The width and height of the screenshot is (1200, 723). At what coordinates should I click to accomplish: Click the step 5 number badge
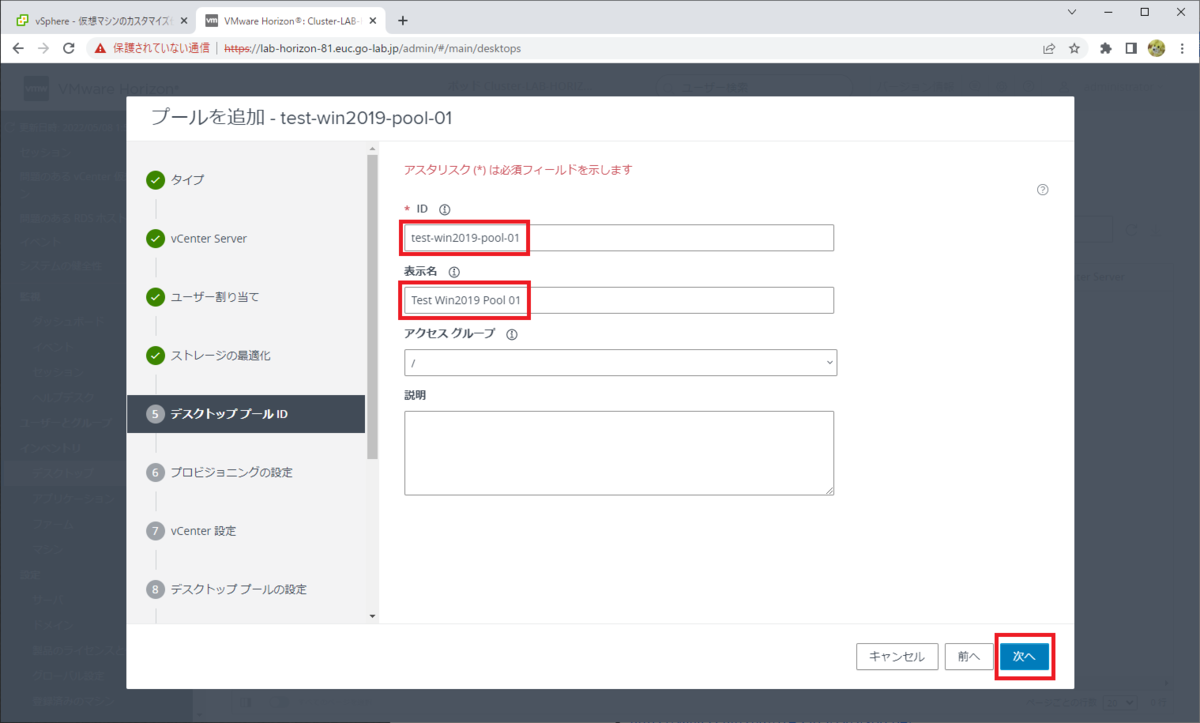pos(155,414)
